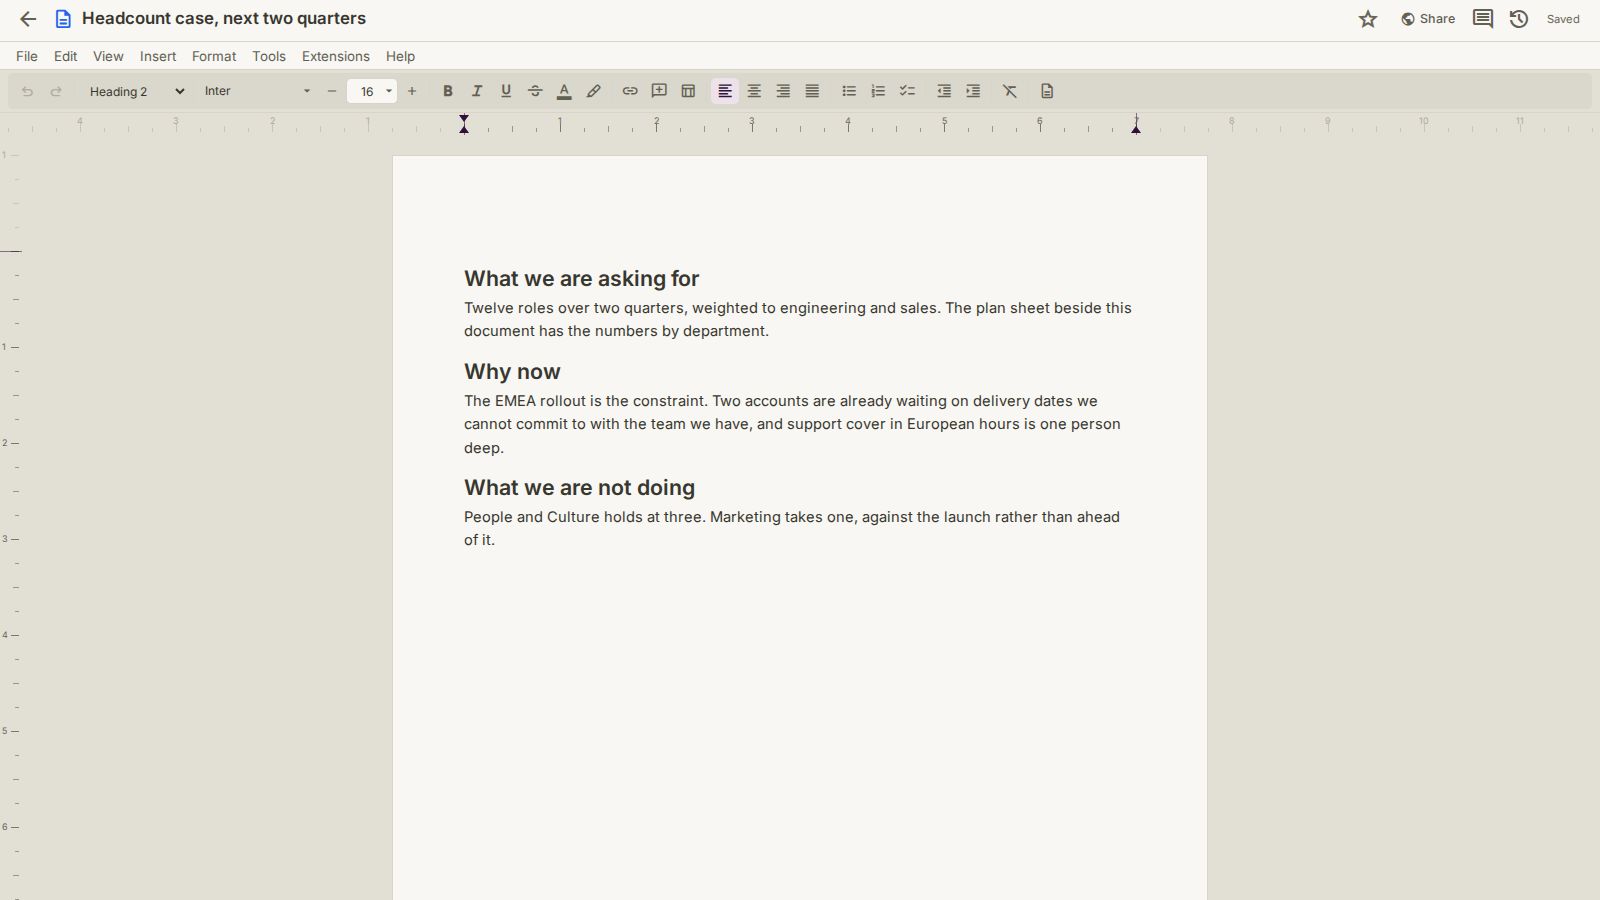Align text right
Image resolution: width=1600 pixels, height=900 pixels.
coord(783,91)
